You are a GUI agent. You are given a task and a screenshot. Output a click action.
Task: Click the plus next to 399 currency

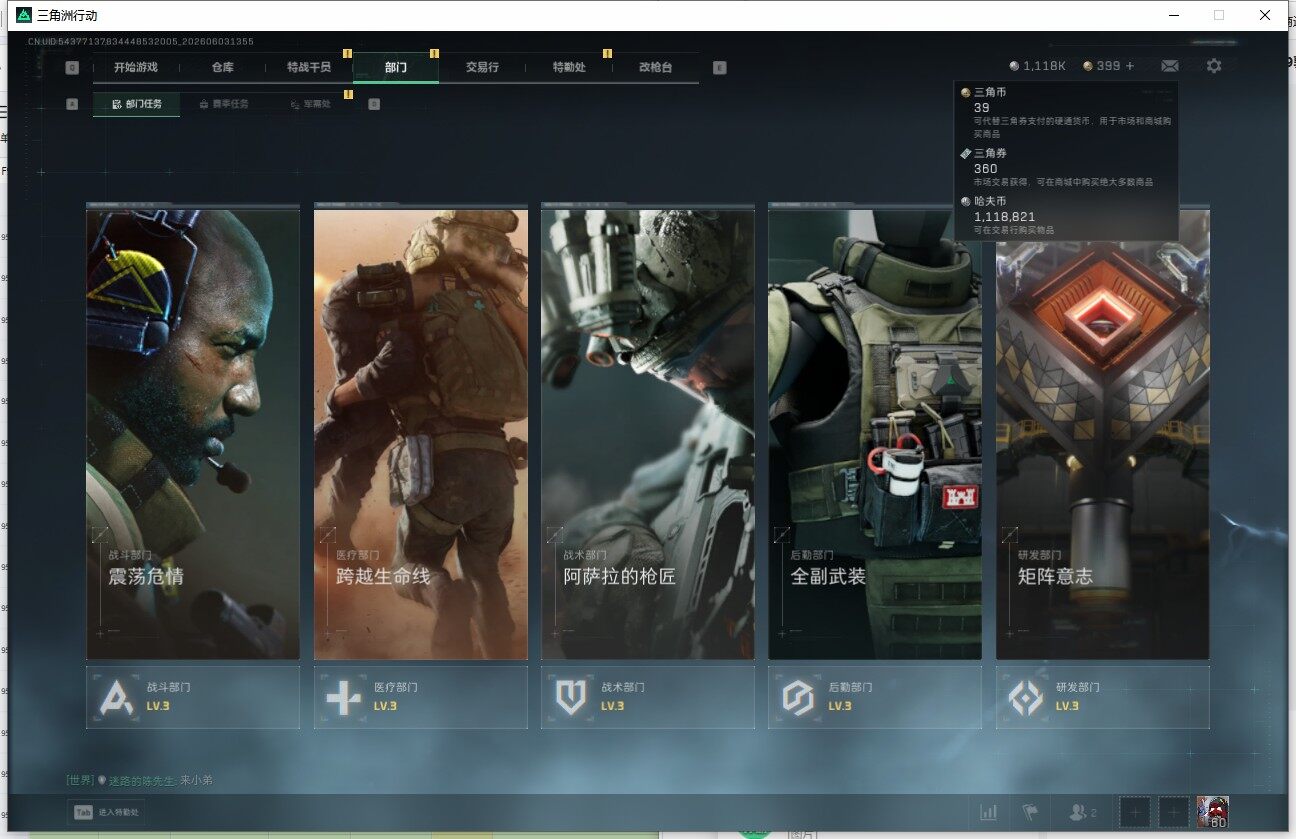pyautogui.click(x=1130, y=66)
